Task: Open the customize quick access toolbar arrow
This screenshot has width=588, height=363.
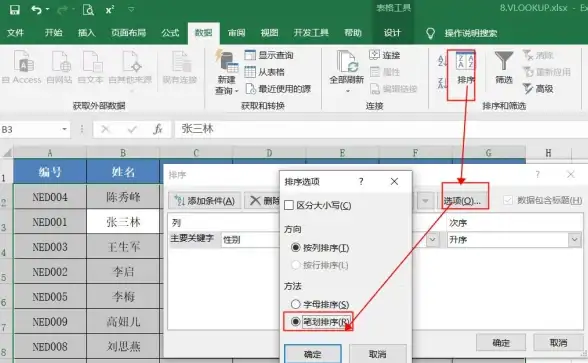Action: pyautogui.click(x=131, y=9)
